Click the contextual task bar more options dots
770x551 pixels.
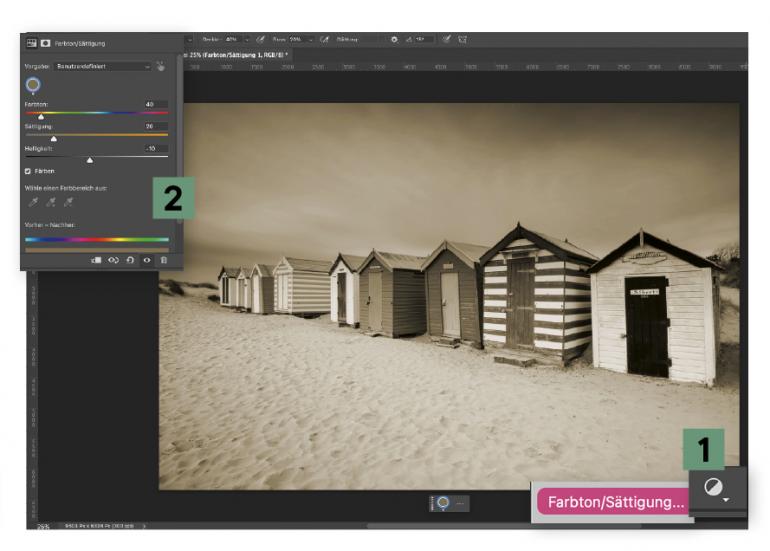[x=460, y=503]
